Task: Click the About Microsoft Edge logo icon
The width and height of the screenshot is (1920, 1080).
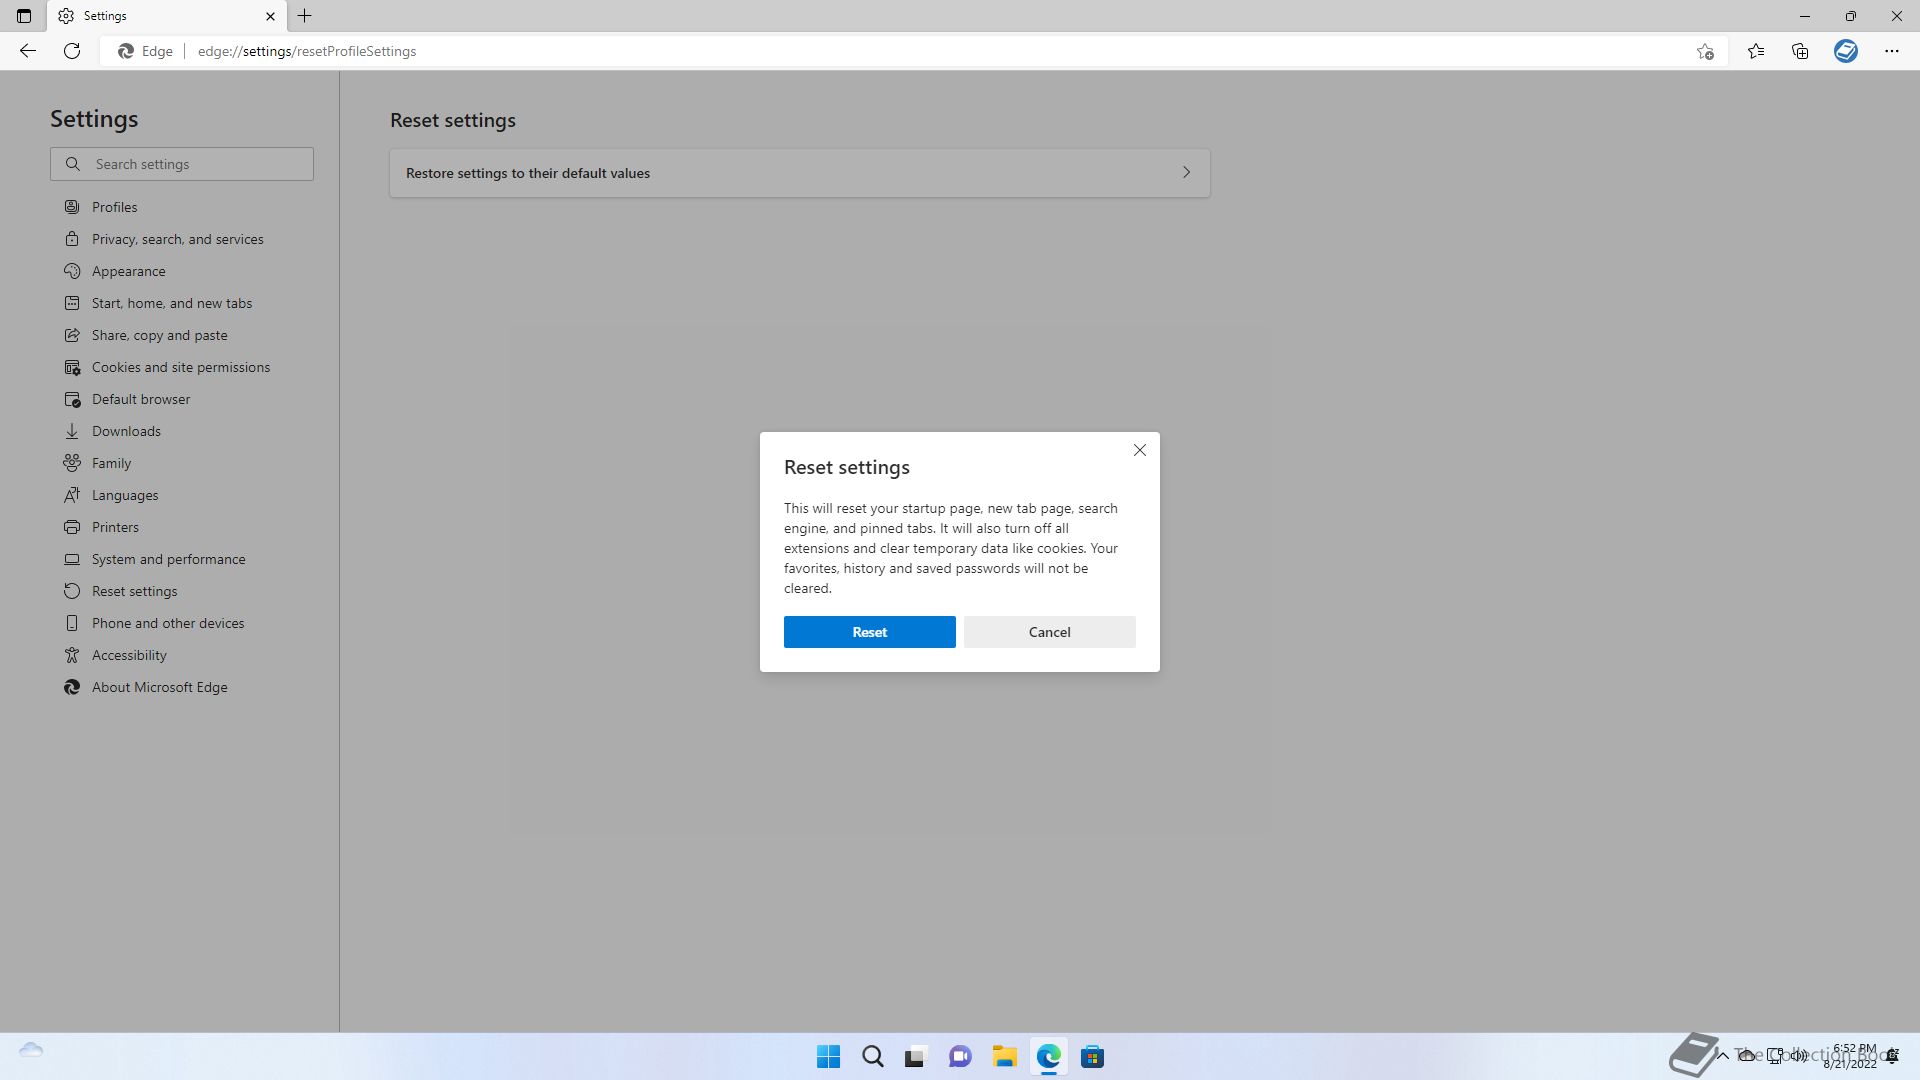Action: [72, 687]
